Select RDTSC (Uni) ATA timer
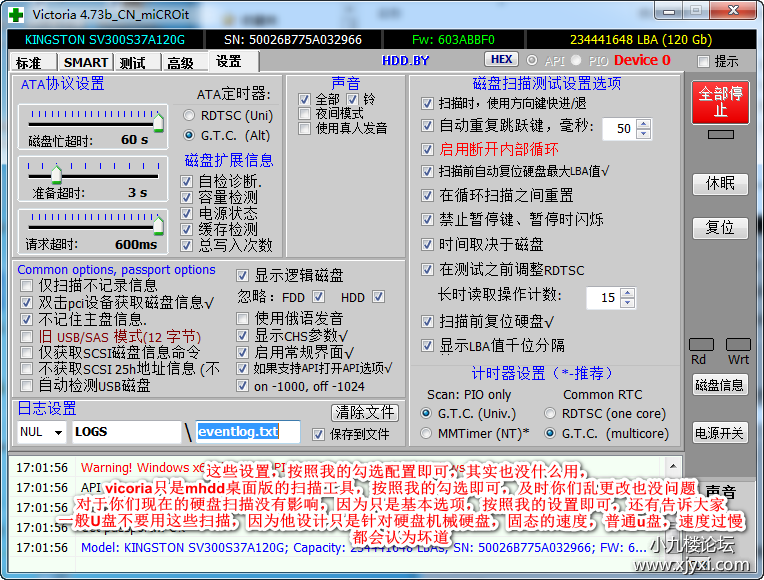The width and height of the screenshot is (764, 580). click(189, 116)
